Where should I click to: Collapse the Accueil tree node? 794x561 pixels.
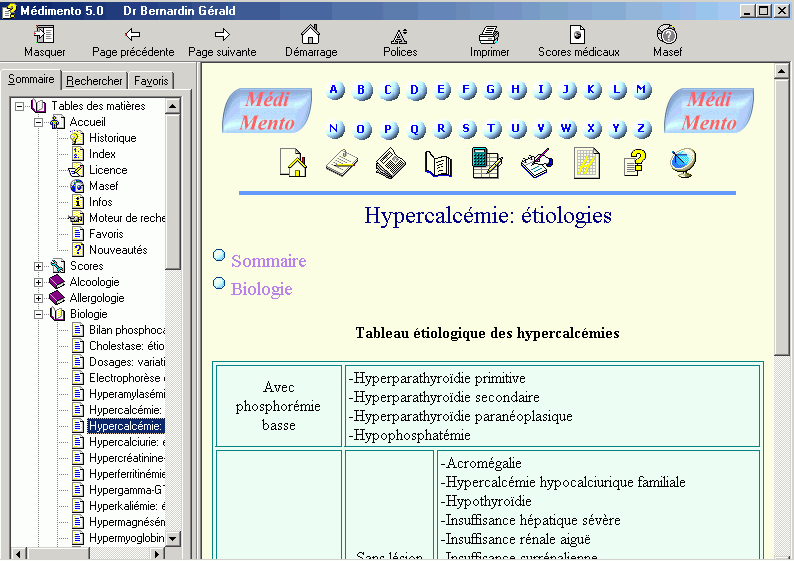pyautogui.click(x=38, y=122)
